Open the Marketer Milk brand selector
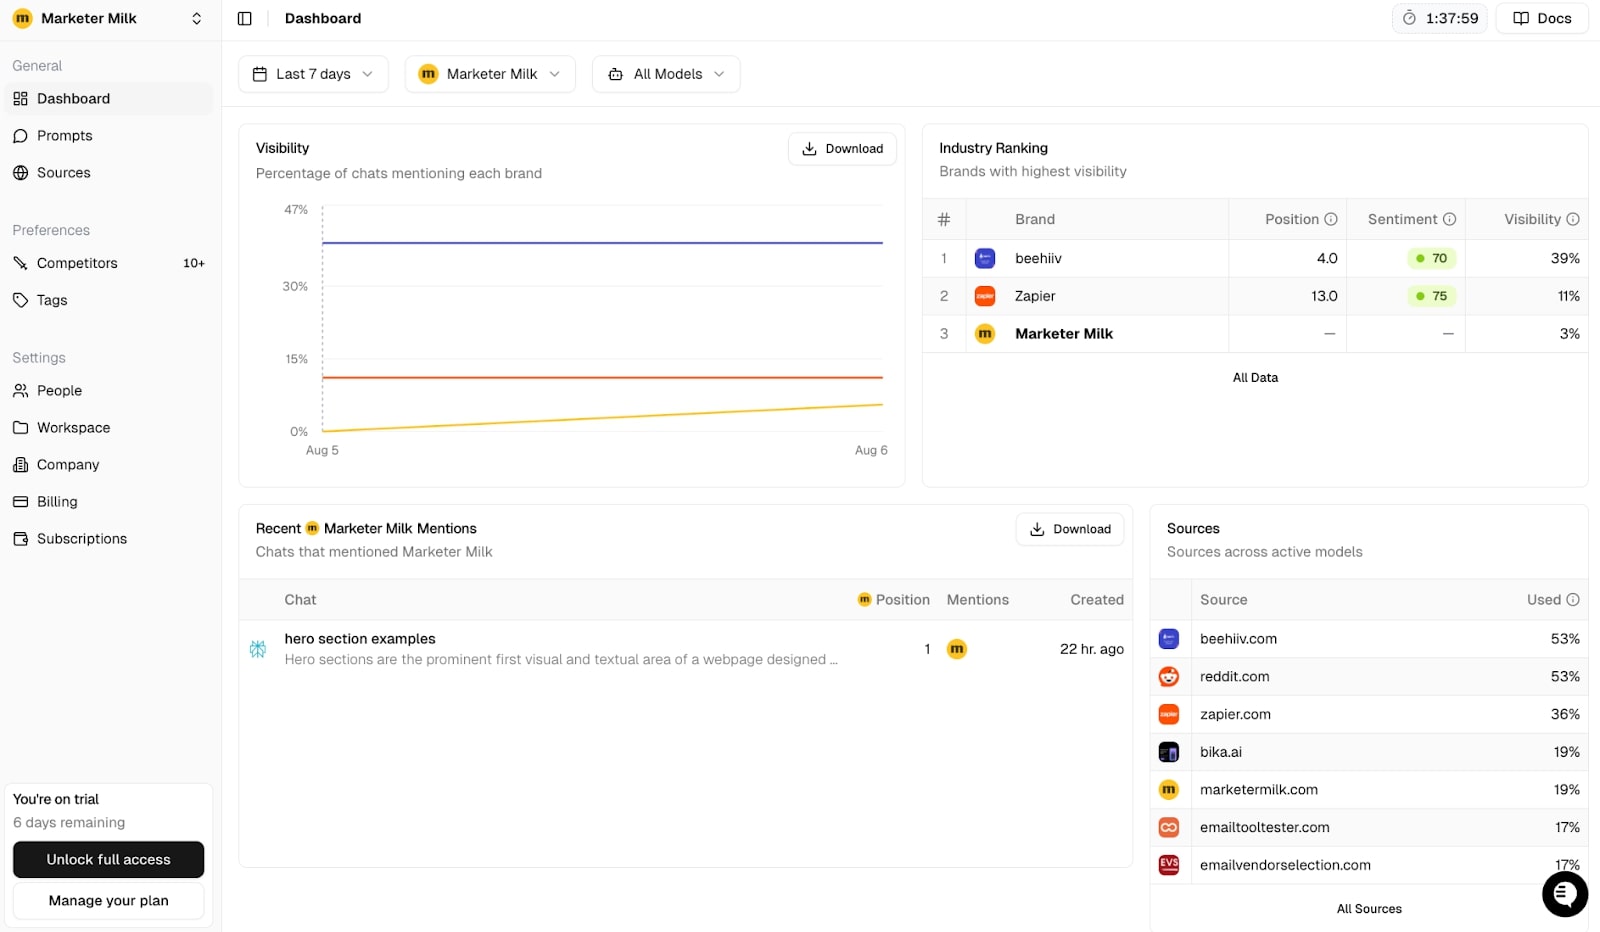The width and height of the screenshot is (1600, 932). pyautogui.click(x=489, y=73)
